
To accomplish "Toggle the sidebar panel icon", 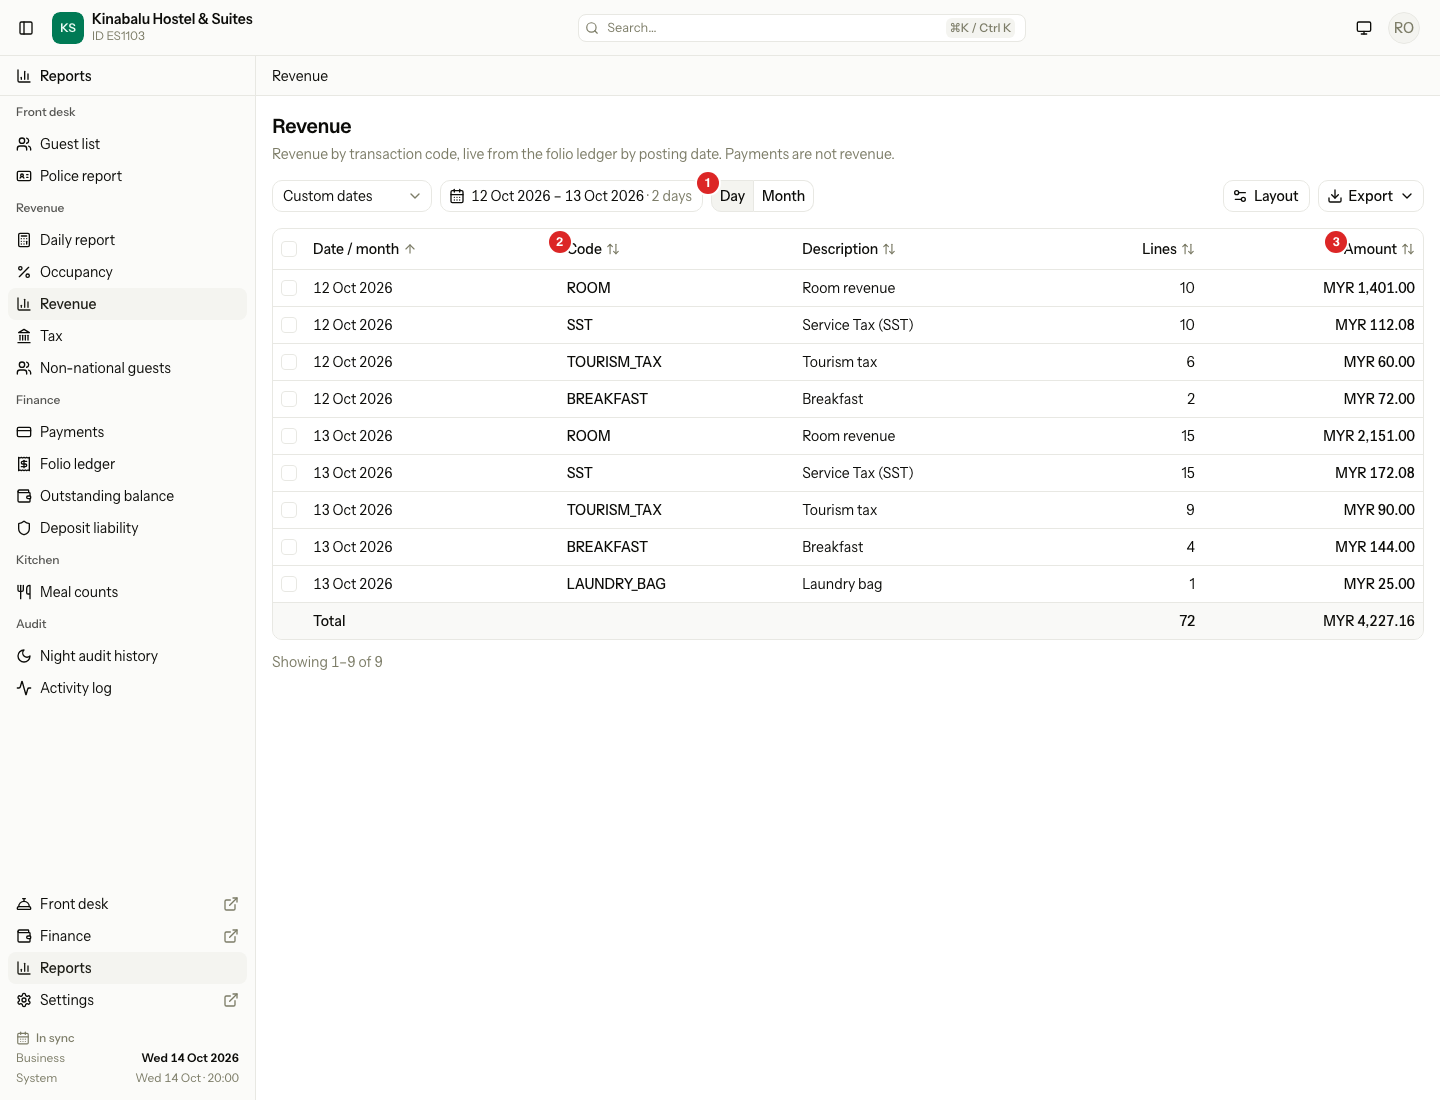I will [x=26, y=28].
